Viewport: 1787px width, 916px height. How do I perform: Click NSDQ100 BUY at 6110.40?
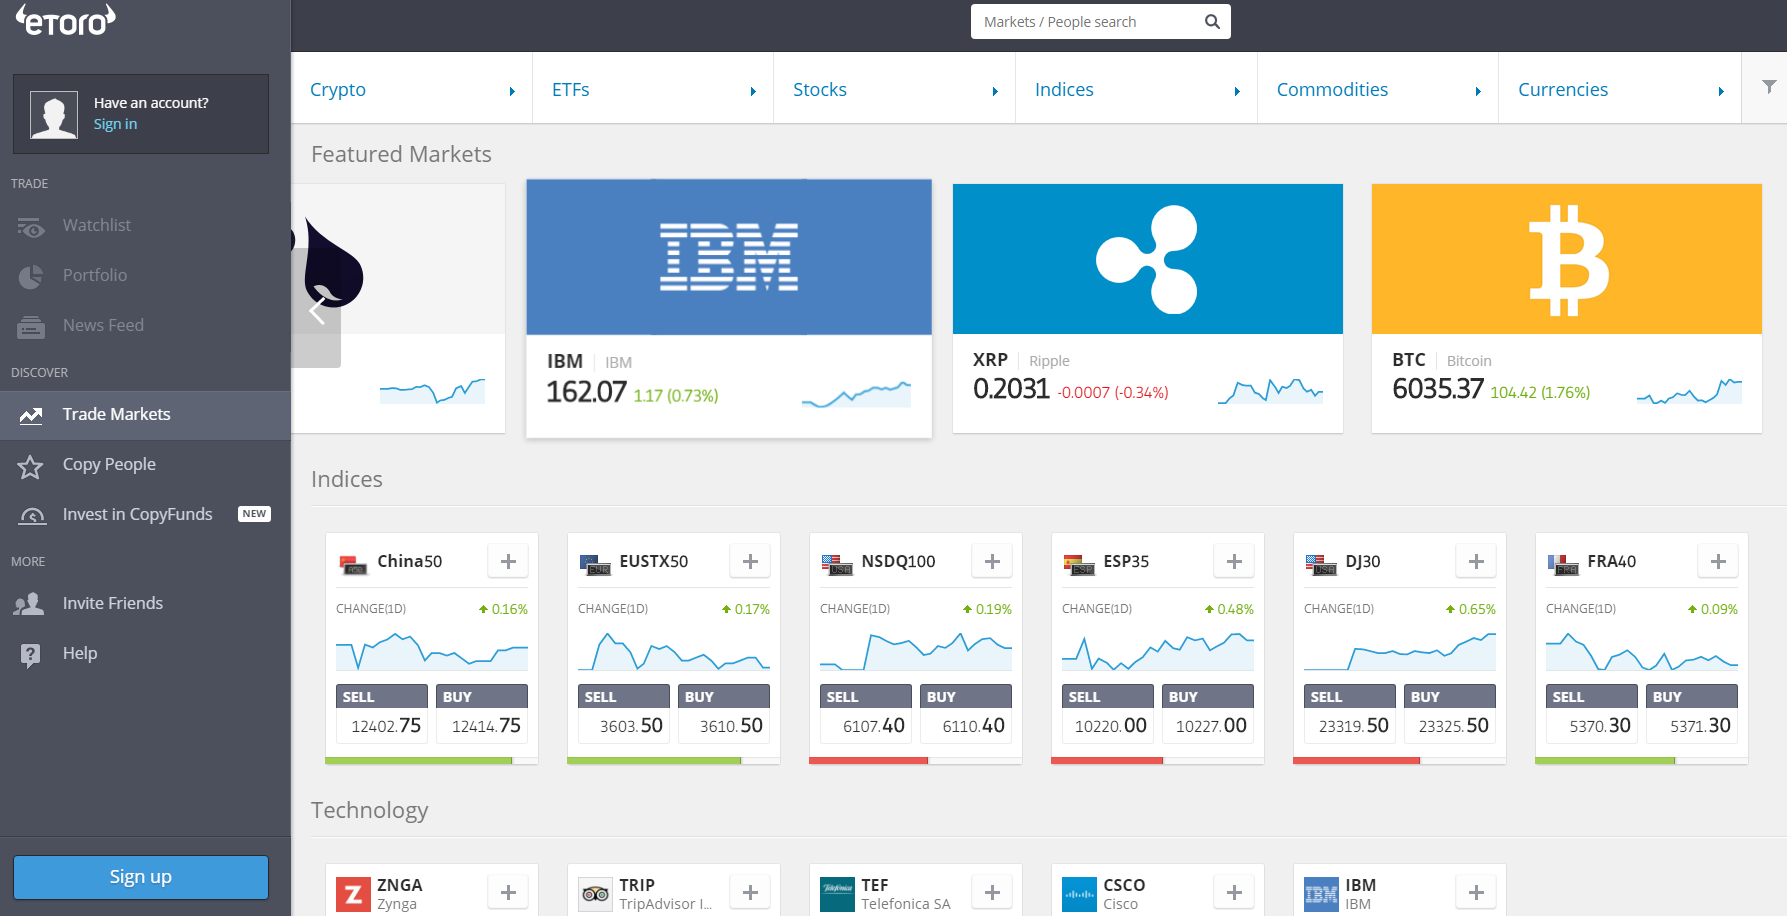(x=966, y=714)
